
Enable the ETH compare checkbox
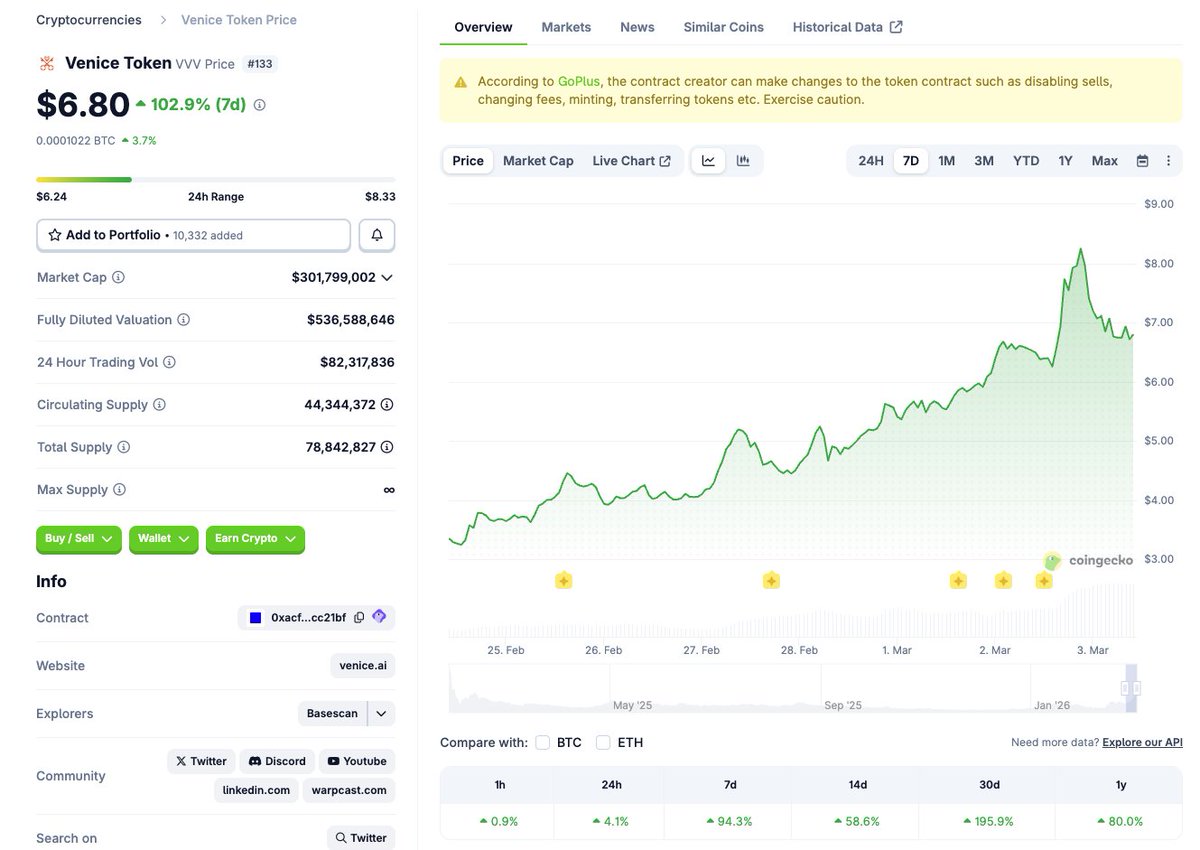[x=603, y=742]
